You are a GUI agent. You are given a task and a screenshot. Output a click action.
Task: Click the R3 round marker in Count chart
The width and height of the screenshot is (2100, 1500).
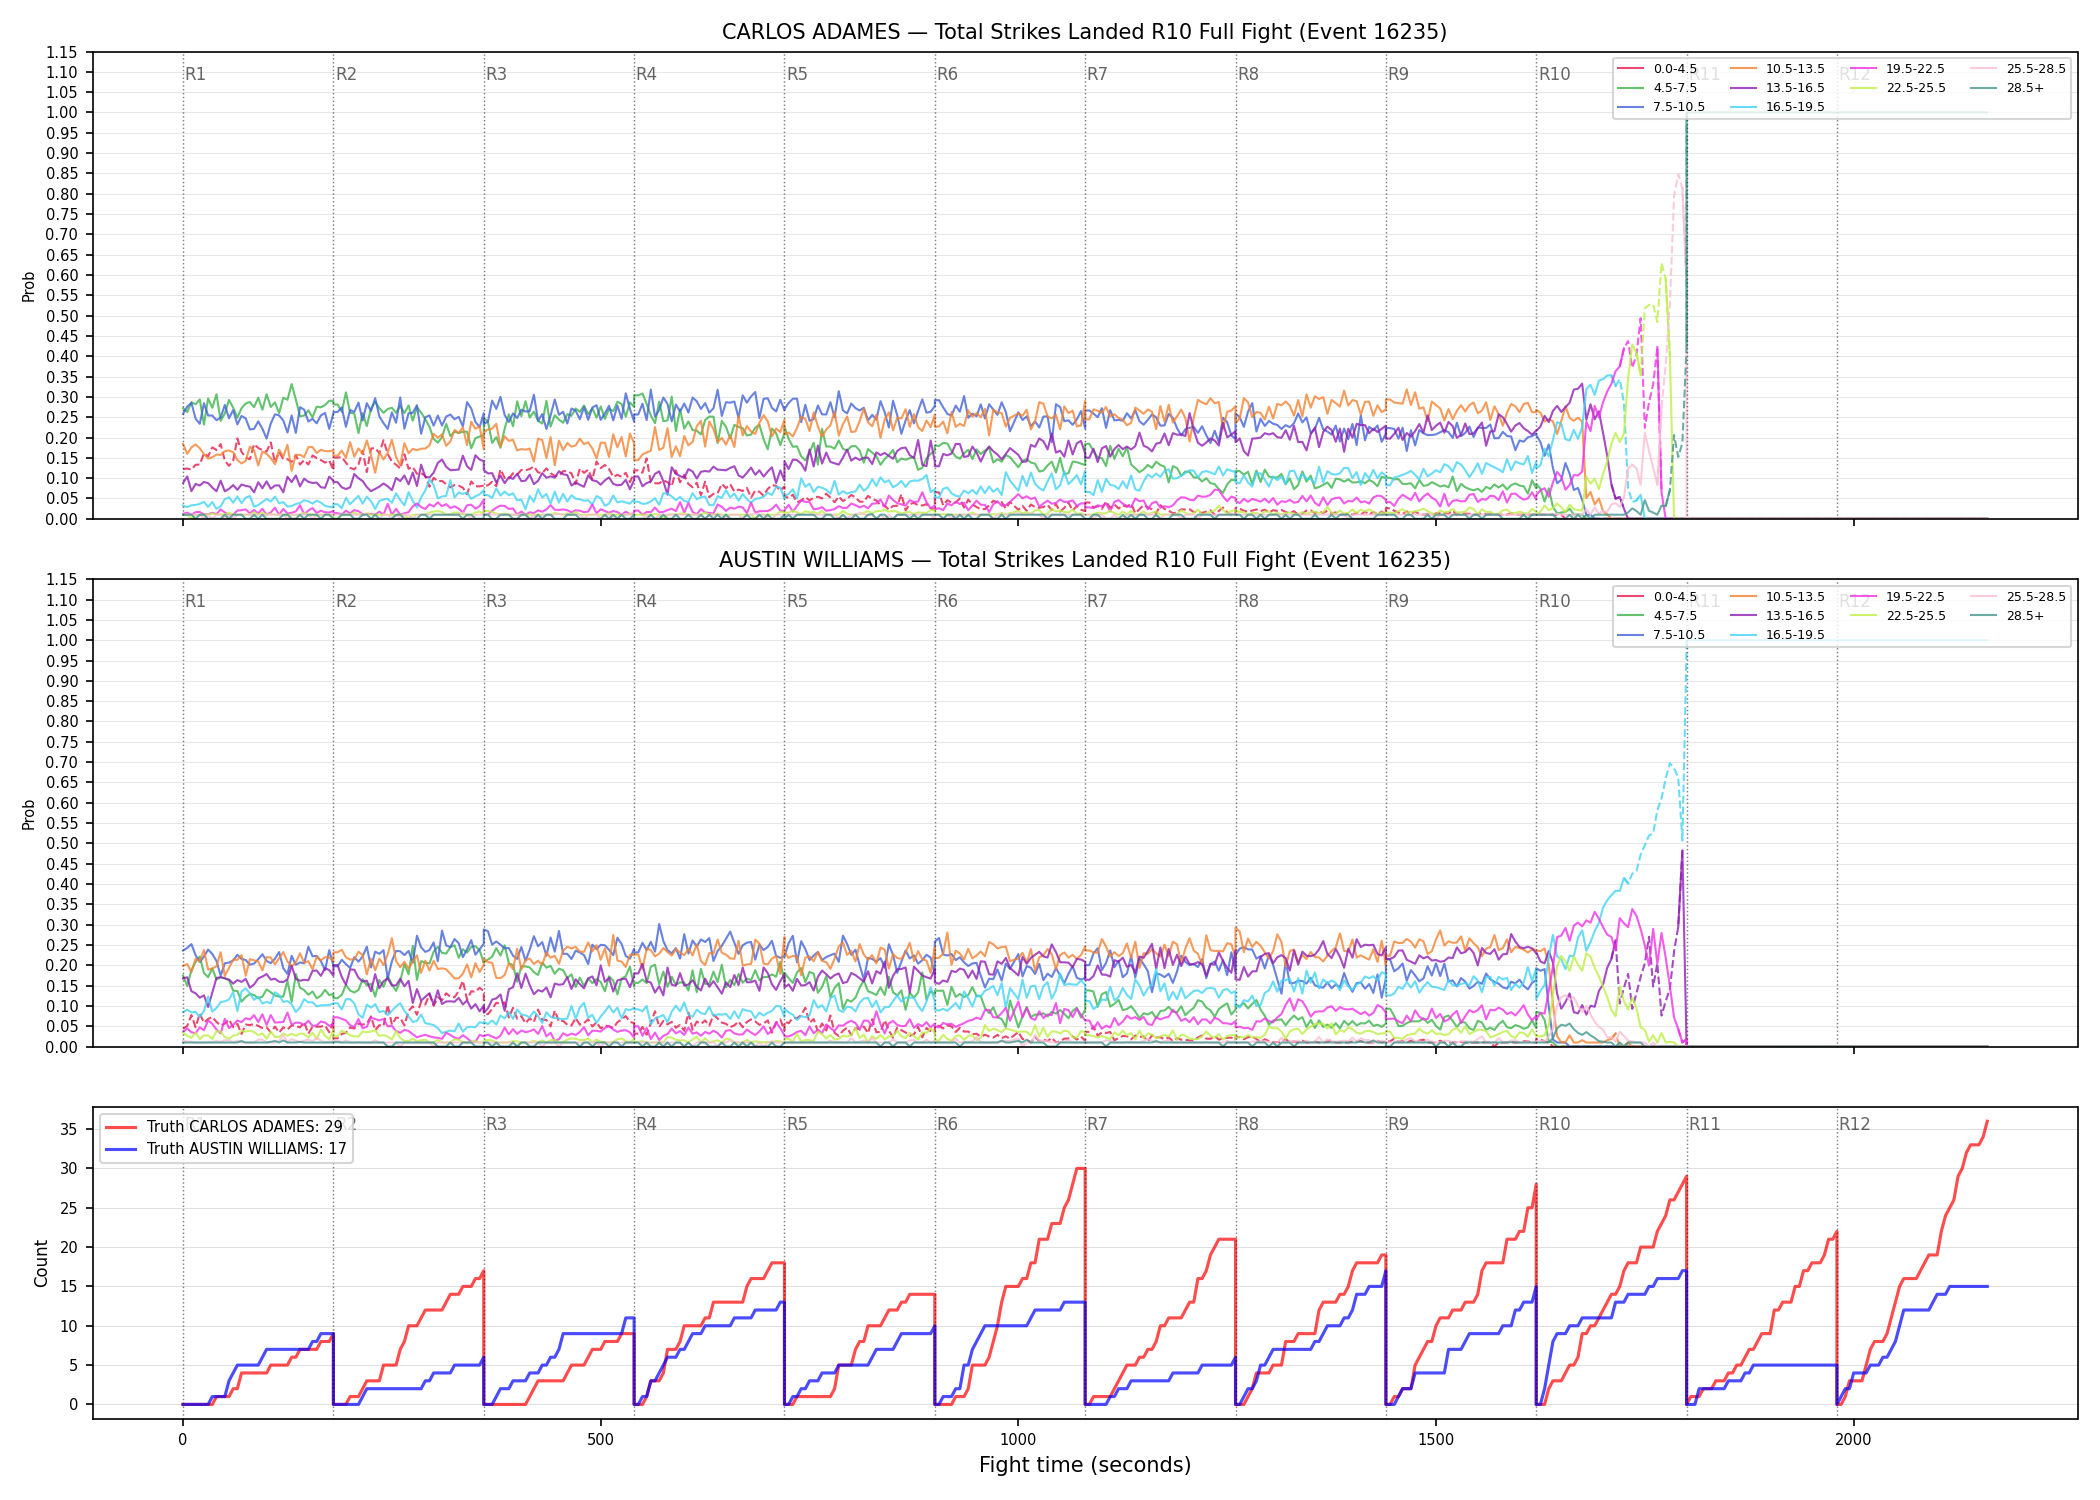click(496, 1124)
